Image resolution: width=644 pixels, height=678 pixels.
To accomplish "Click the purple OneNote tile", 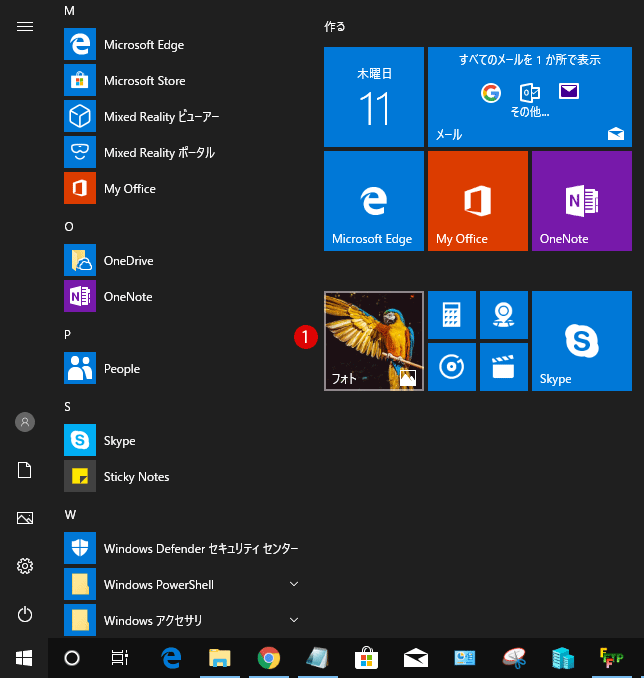I will tap(582, 201).
